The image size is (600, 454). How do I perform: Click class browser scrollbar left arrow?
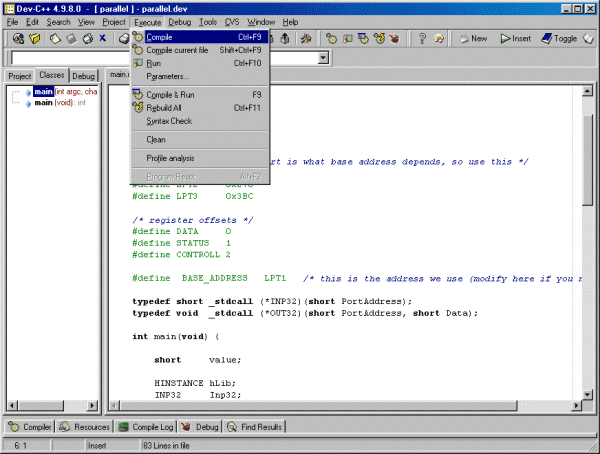[13, 405]
